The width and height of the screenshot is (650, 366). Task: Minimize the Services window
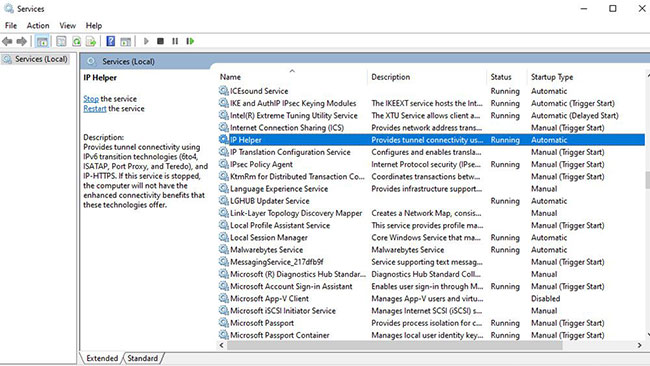point(584,8)
